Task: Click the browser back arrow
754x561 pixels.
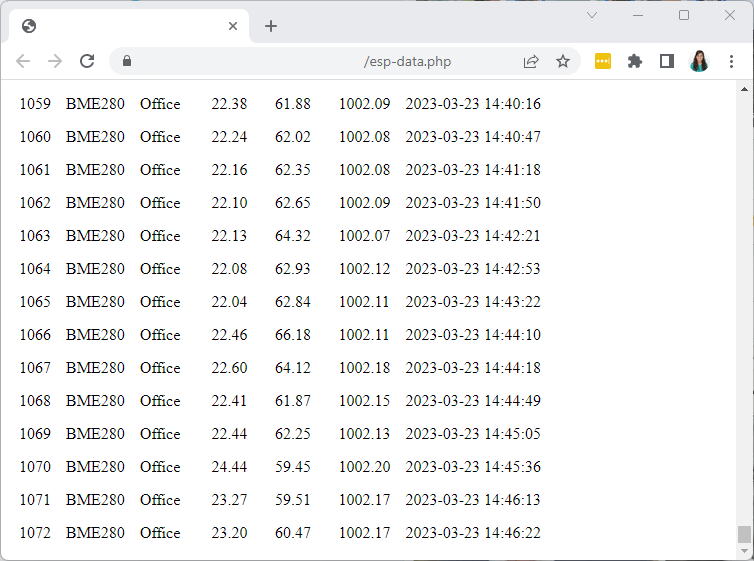Action: [23, 61]
